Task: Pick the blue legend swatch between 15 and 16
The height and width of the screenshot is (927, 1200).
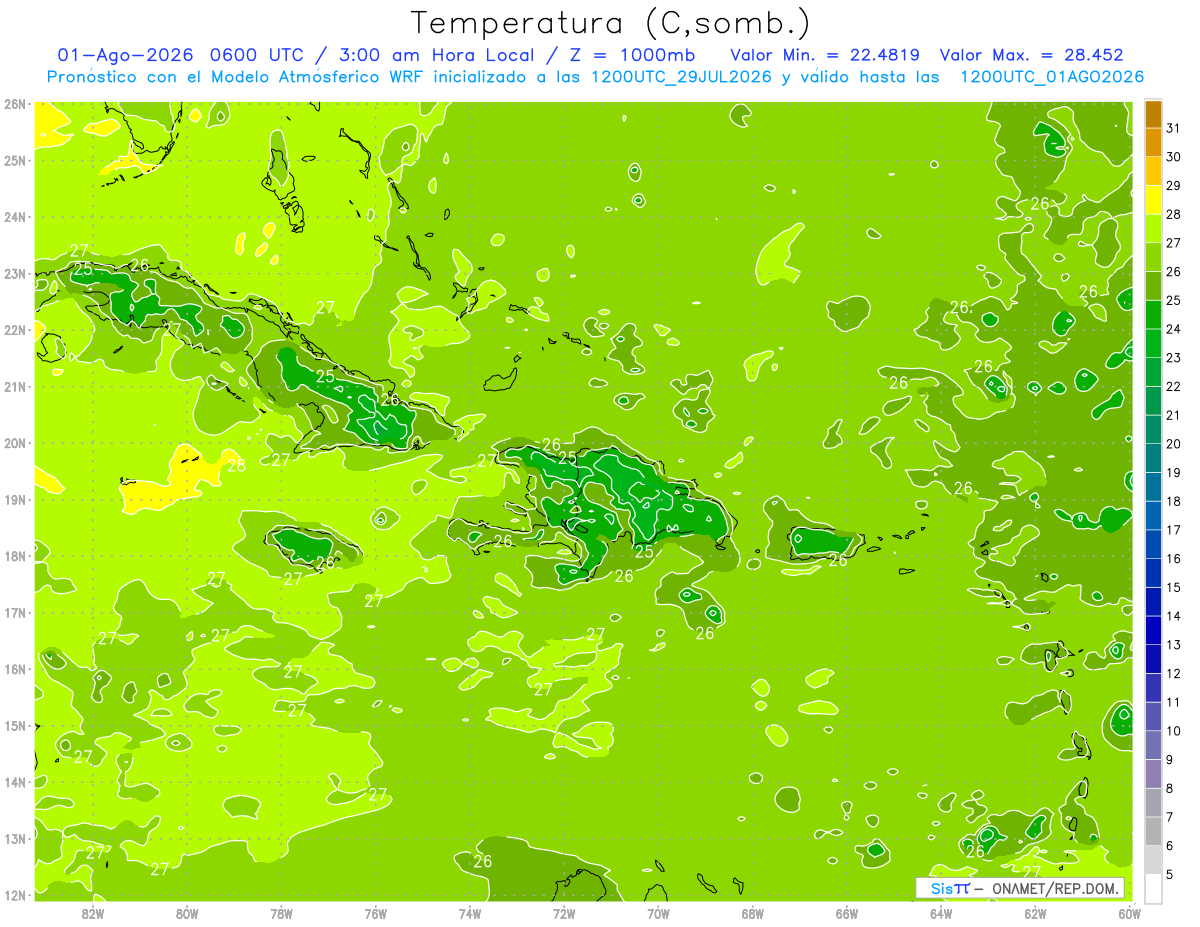Action: [x=1153, y=573]
